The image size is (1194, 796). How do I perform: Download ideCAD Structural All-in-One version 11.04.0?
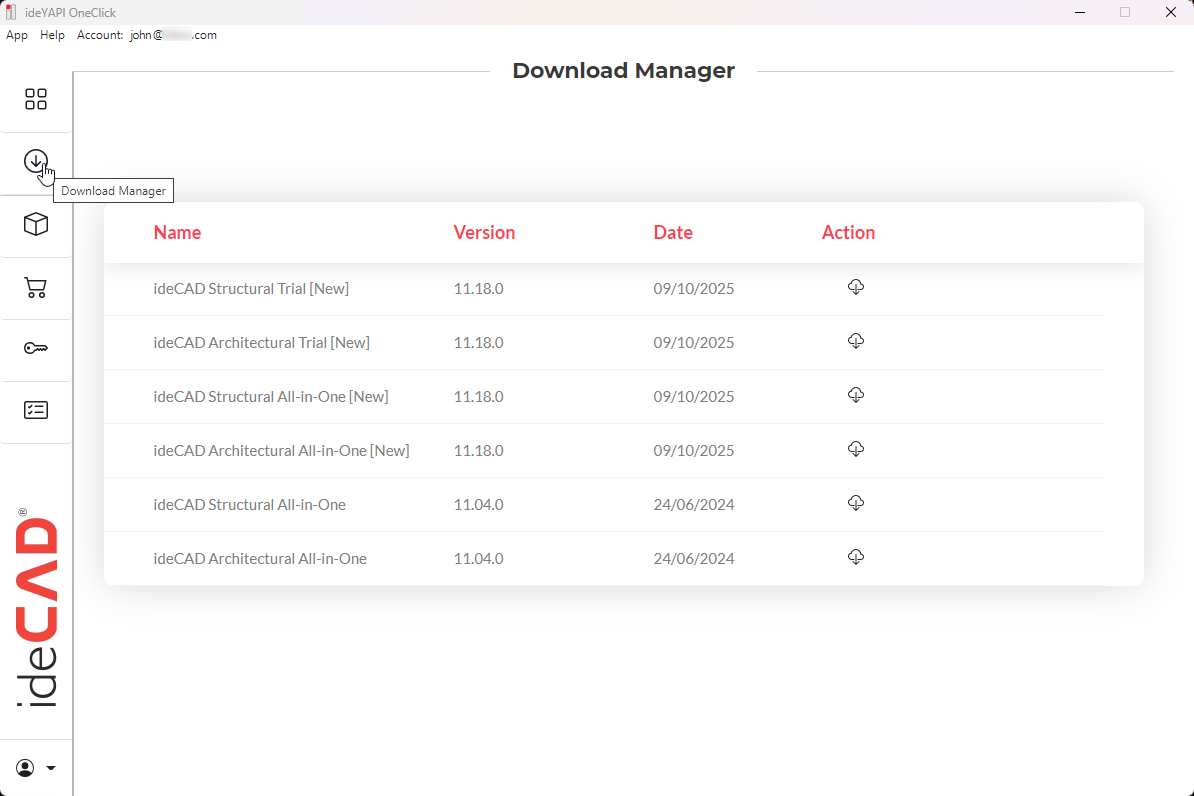855,504
